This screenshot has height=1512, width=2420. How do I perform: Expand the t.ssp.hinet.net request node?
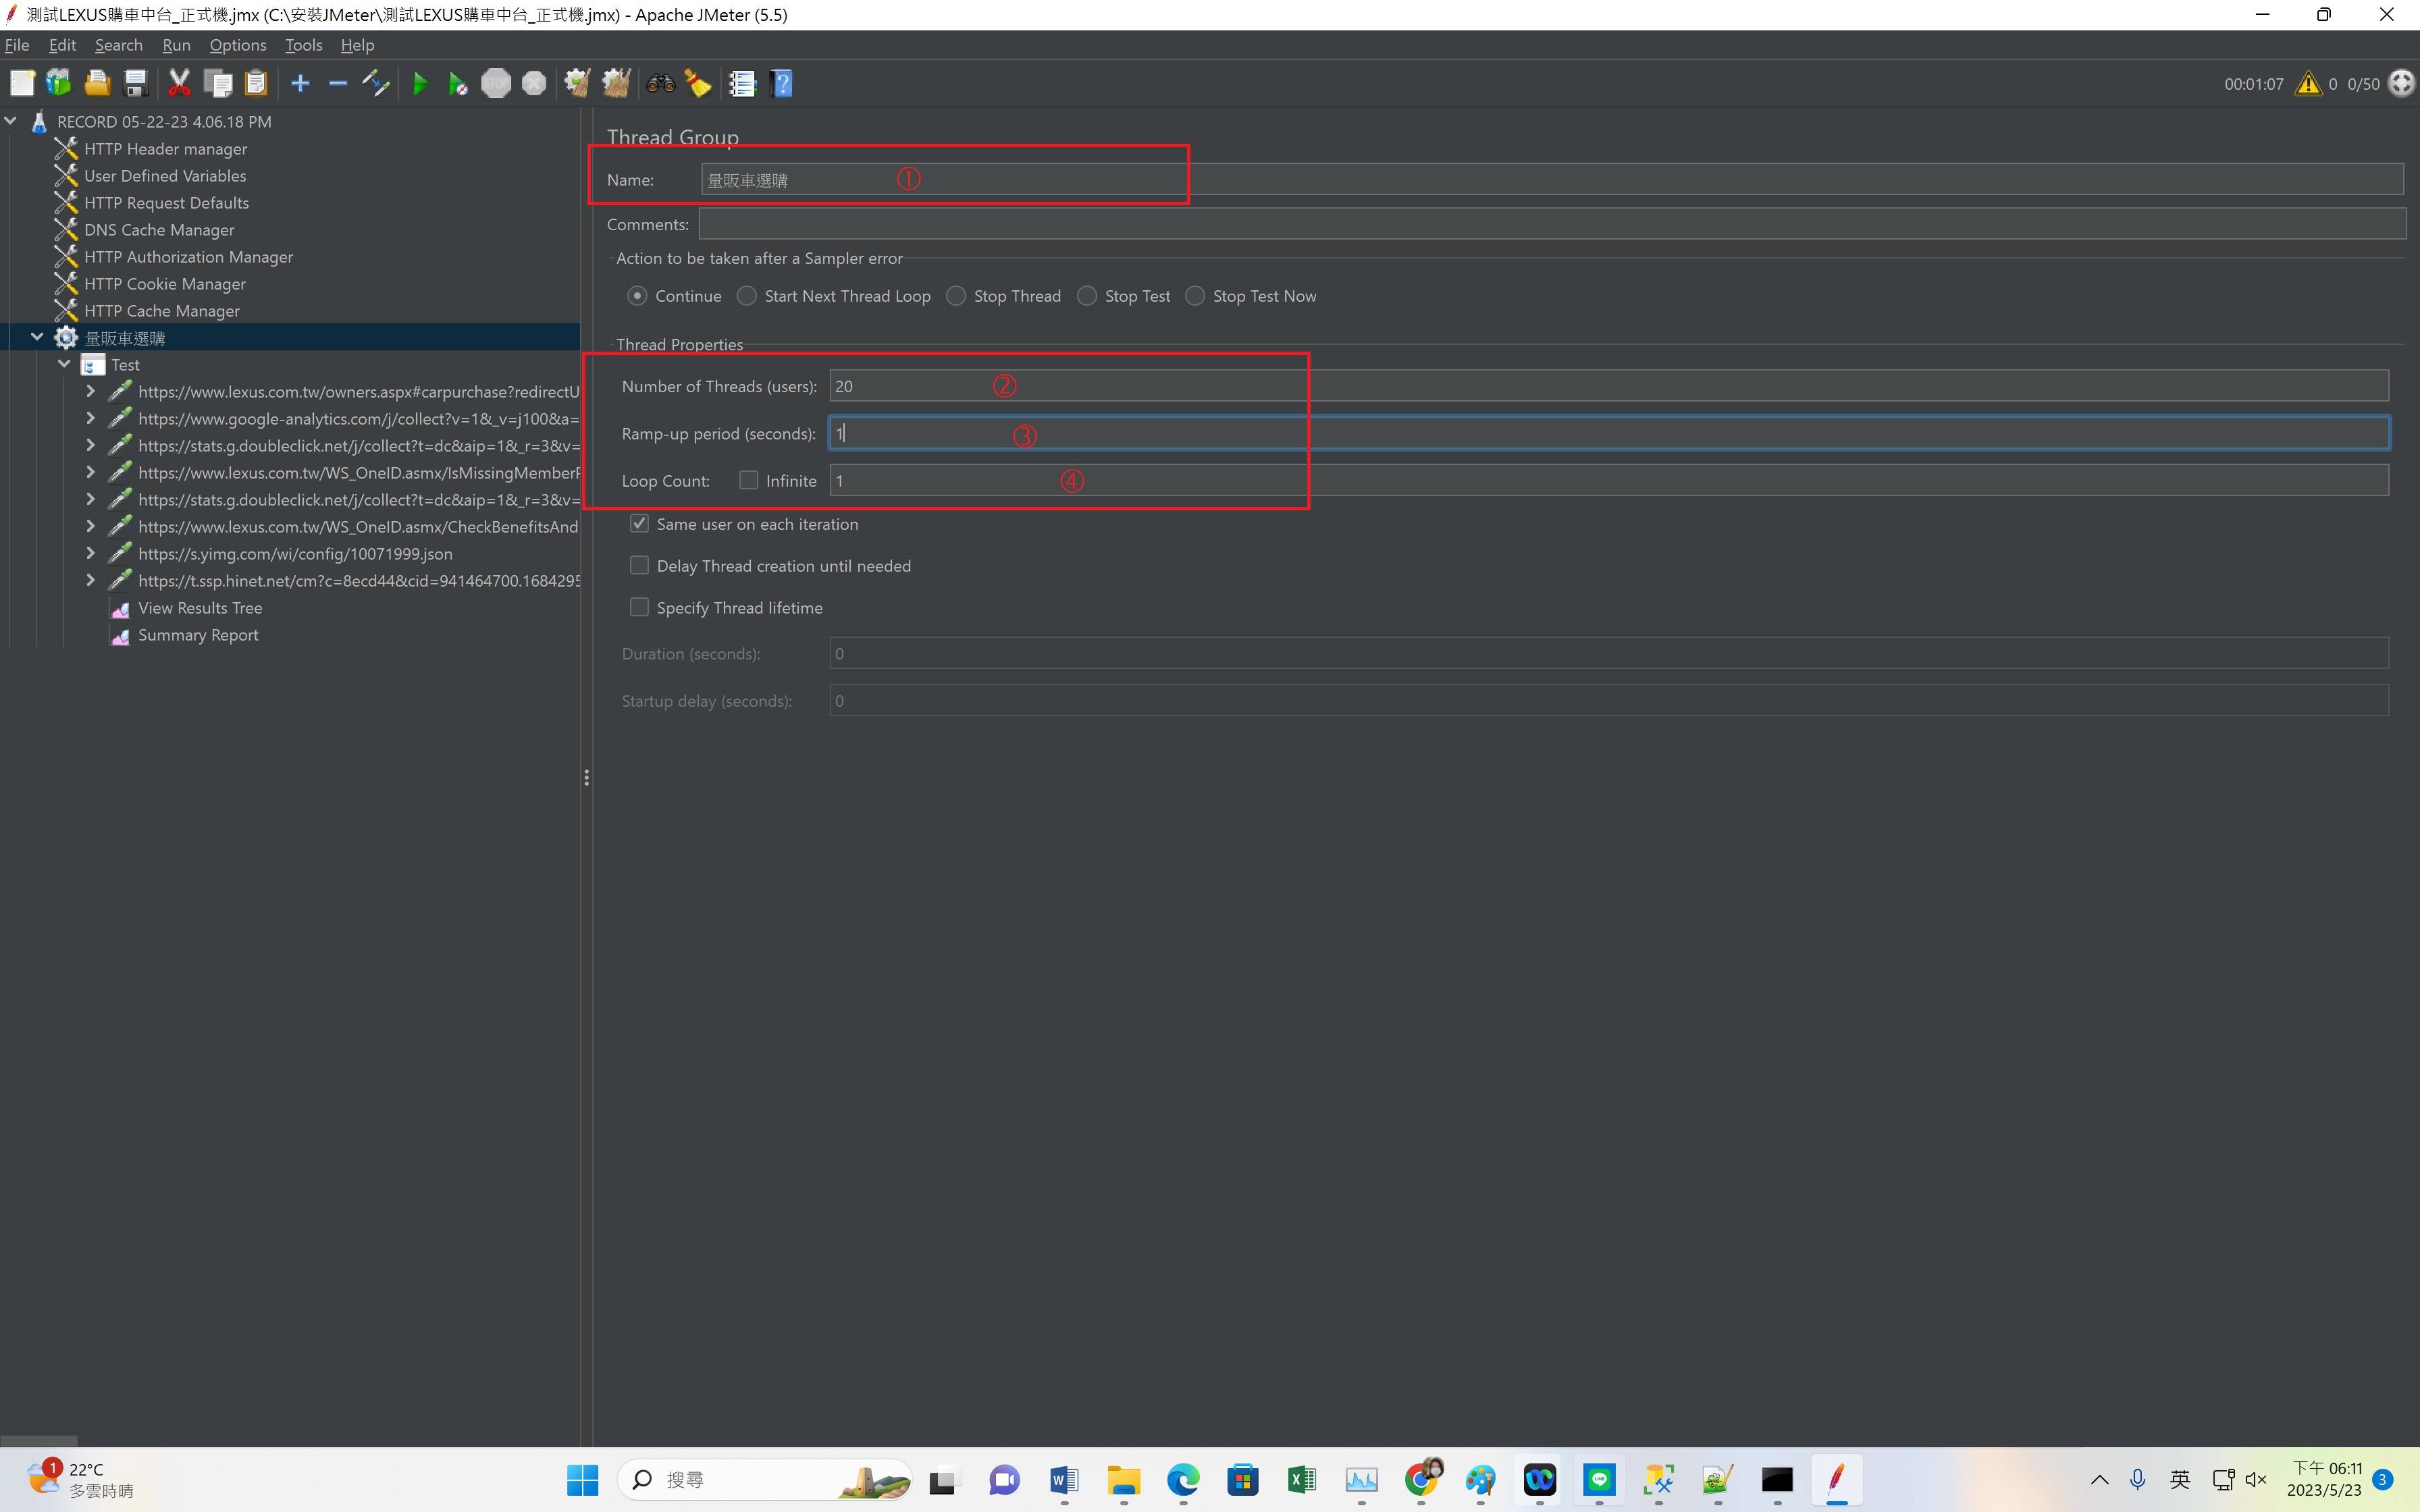click(x=91, y=580)
